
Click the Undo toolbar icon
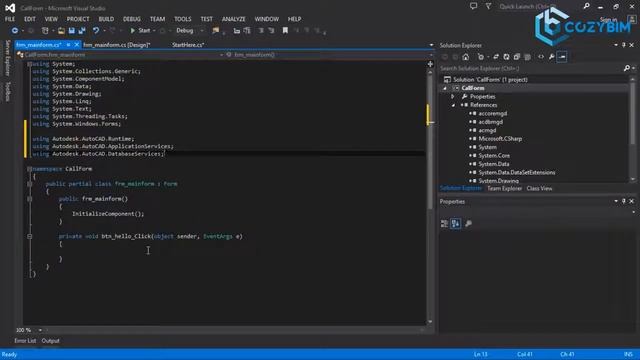point(96,31)
